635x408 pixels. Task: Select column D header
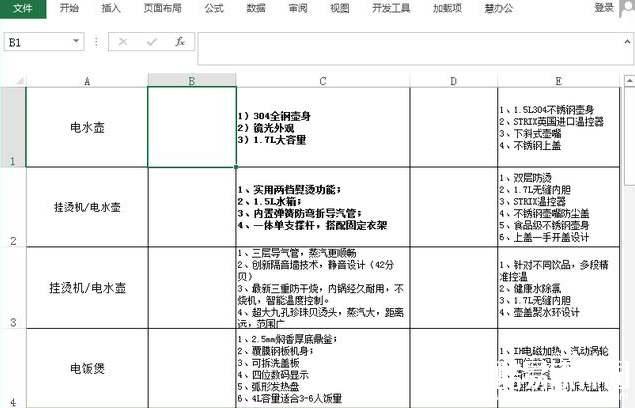[x=454, y=81]
